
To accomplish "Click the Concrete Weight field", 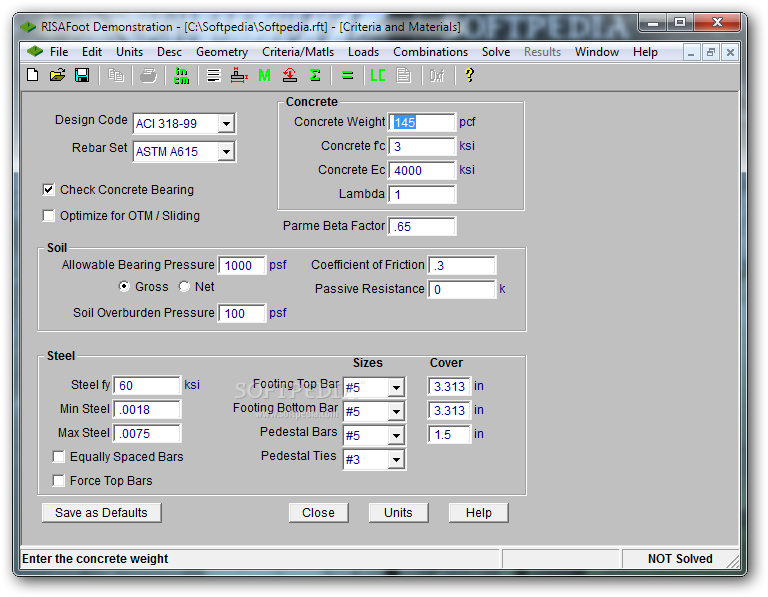I will point(422,122).
